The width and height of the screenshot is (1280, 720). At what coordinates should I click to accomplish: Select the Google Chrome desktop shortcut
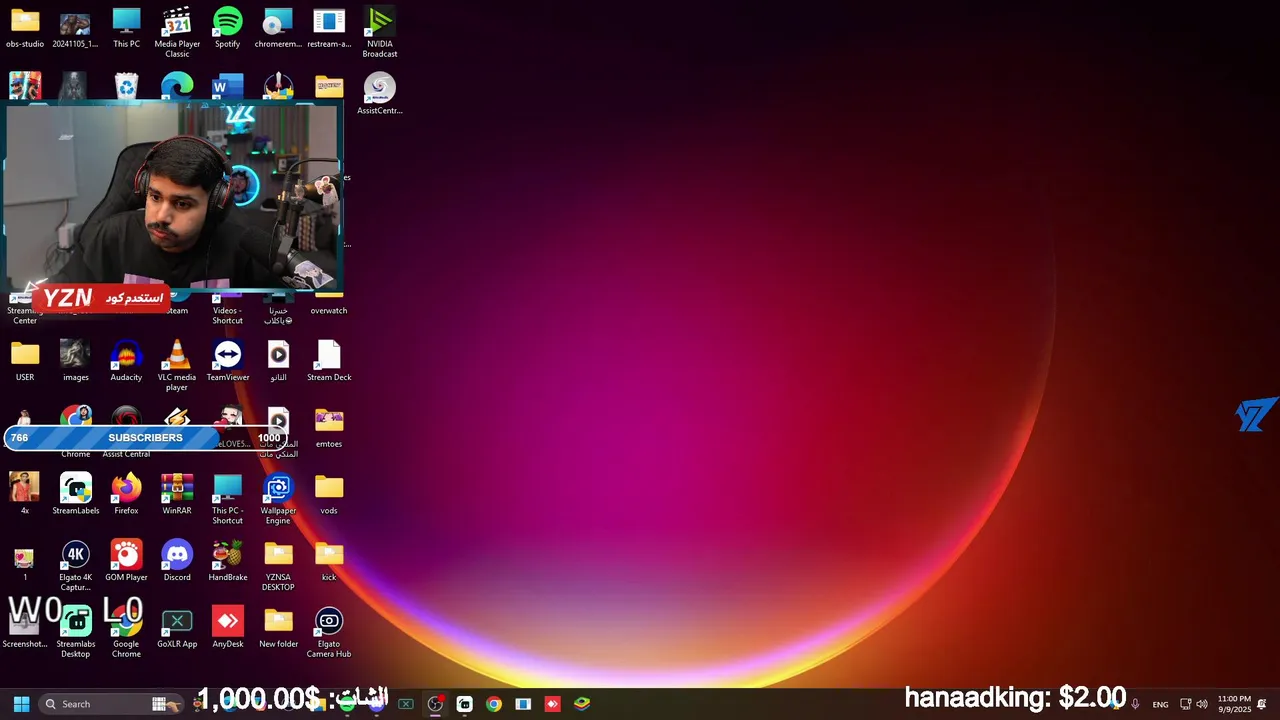coord(126,632)
